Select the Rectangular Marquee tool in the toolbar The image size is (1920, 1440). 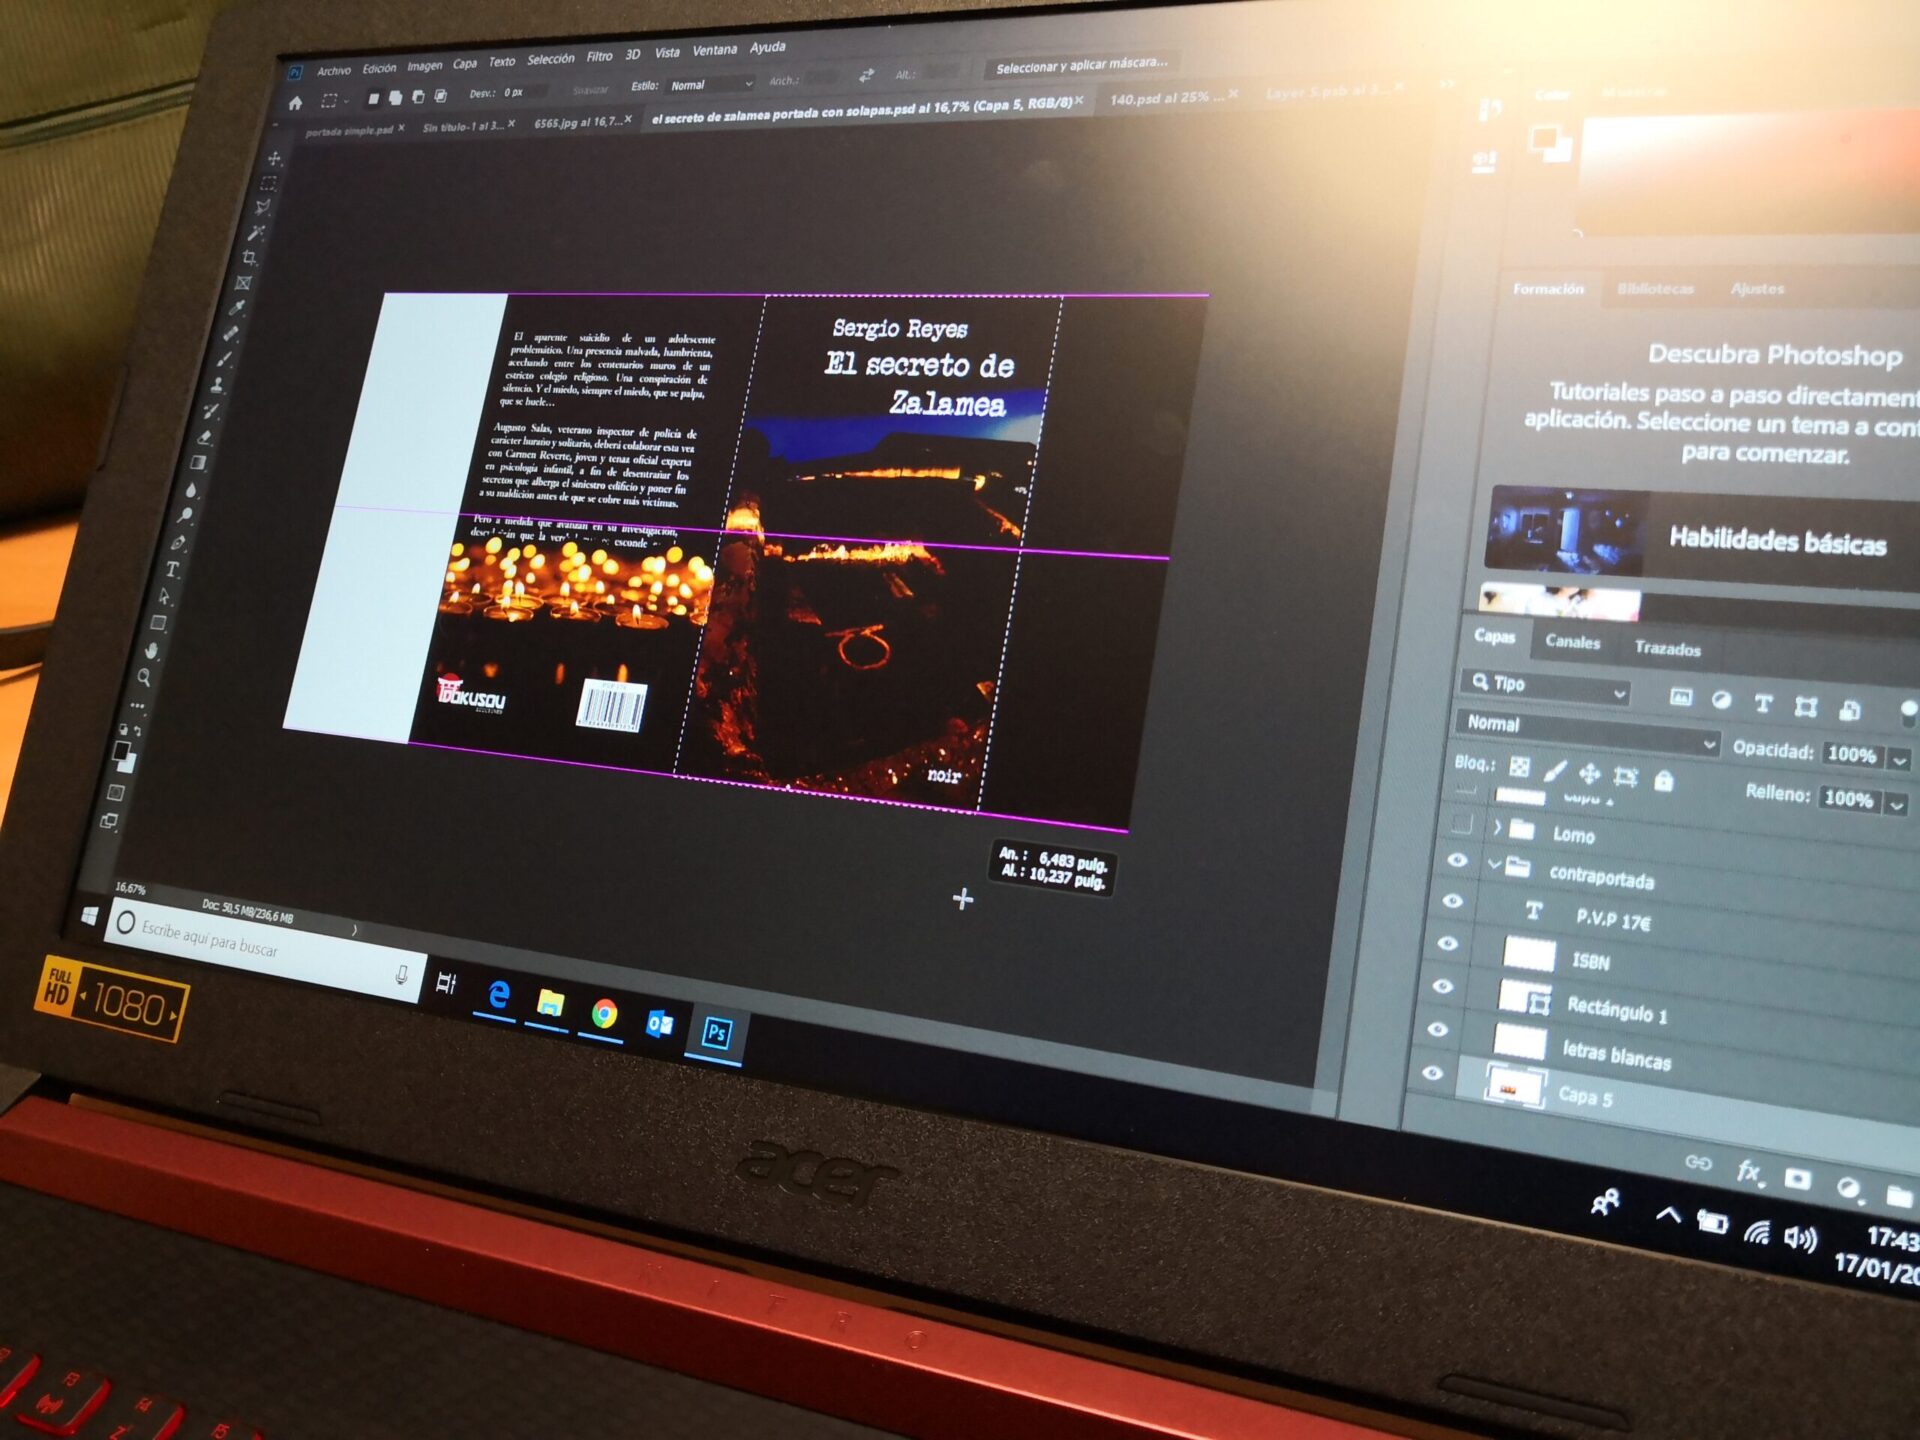pos(269,183)
